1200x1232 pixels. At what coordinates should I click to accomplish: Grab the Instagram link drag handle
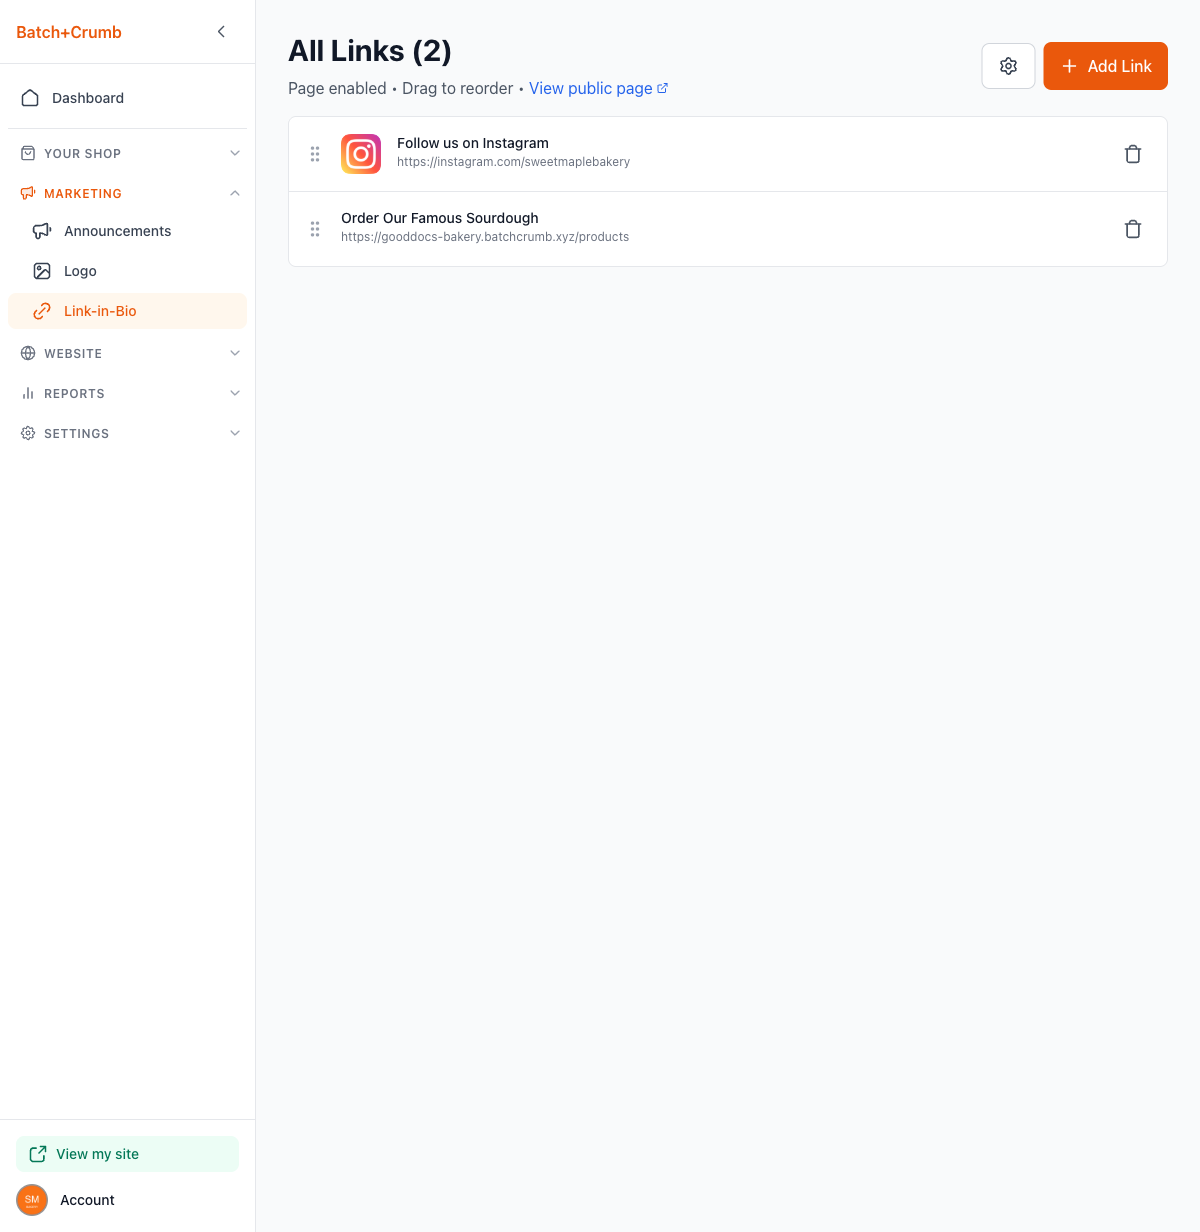pyautogui.click(x=315, y=154)
